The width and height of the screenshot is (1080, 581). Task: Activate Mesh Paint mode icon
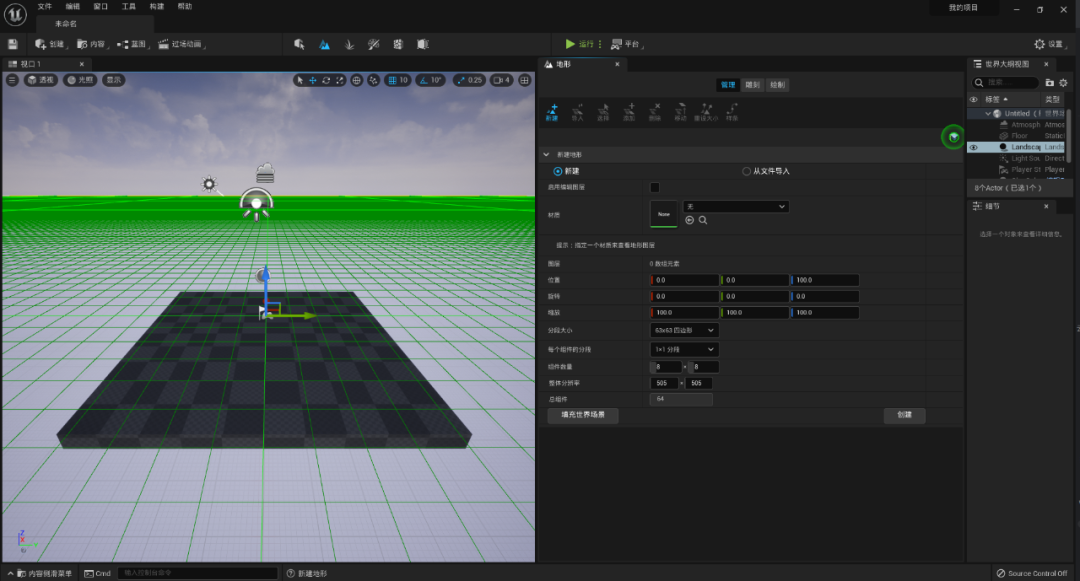click(x=373, y=44)
